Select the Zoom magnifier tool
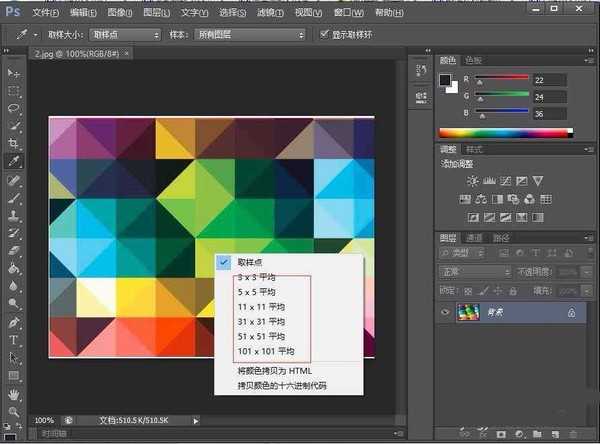This screenshot has width=600, height=444. [x=14, y=411]
